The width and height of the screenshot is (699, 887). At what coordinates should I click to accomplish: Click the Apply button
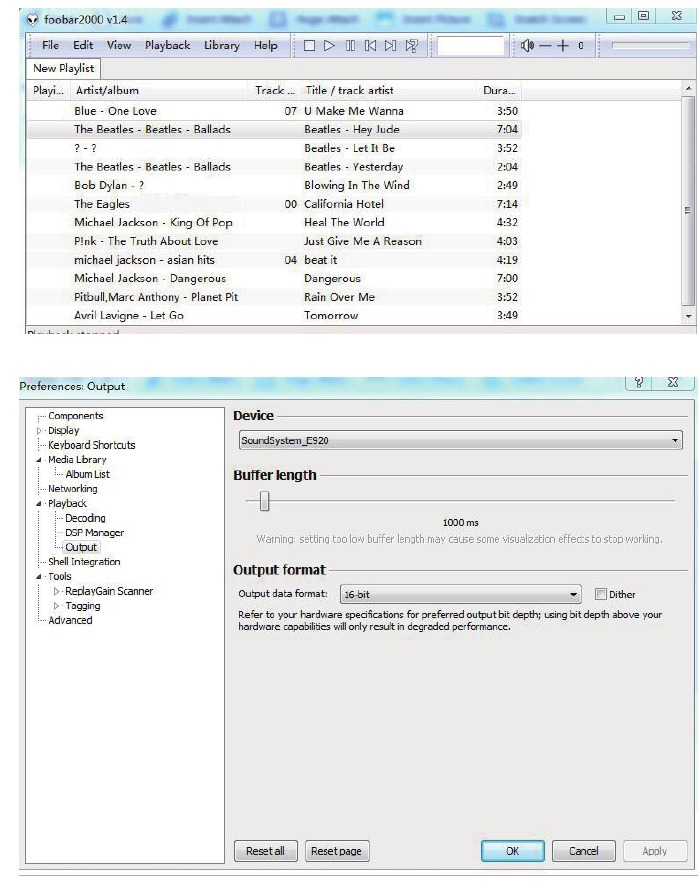pyautogui.click(x=654, y=851)
